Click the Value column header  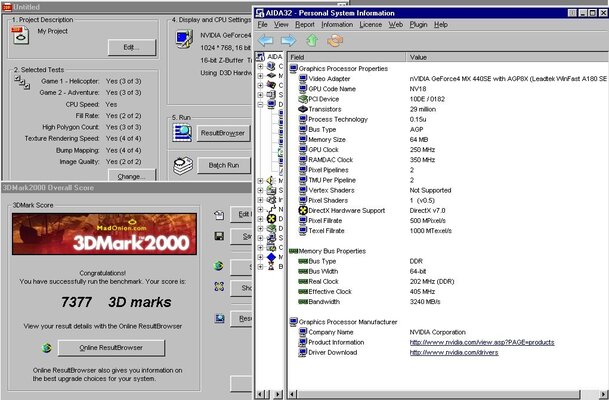[x=507, y=57]
